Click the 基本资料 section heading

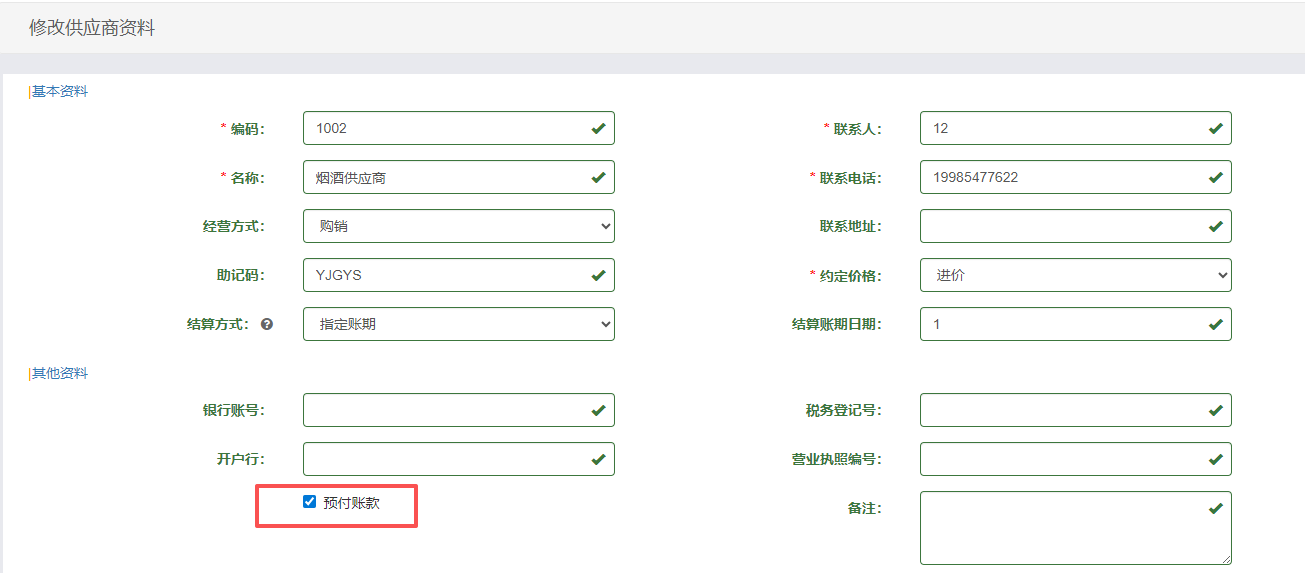[x=60, y=92]
